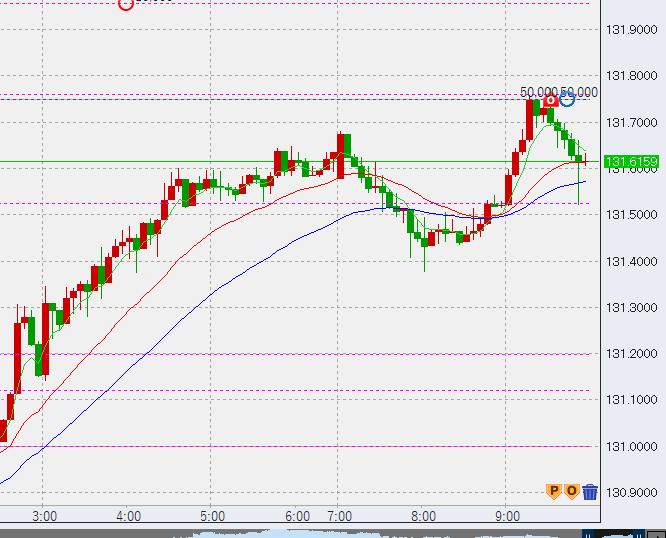666x538 pixels.
Task: Select the red order marker near 131.75
Action: [x=550, y=100]
